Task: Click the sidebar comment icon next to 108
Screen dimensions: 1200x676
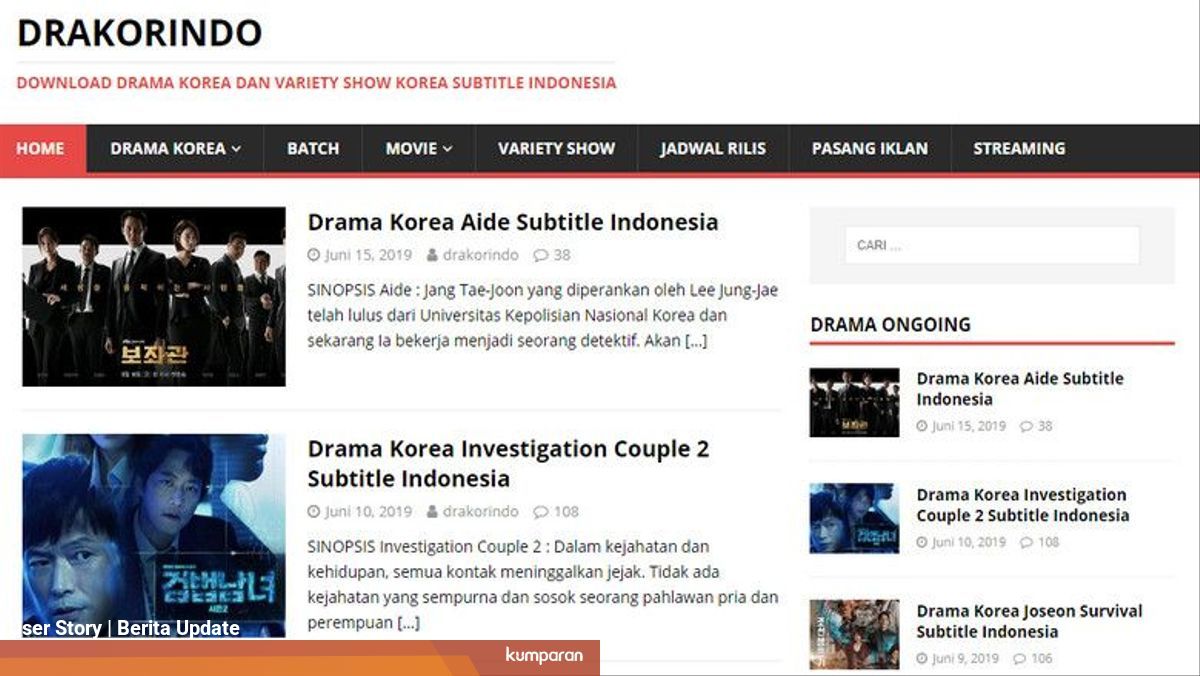Action: 1026,542
